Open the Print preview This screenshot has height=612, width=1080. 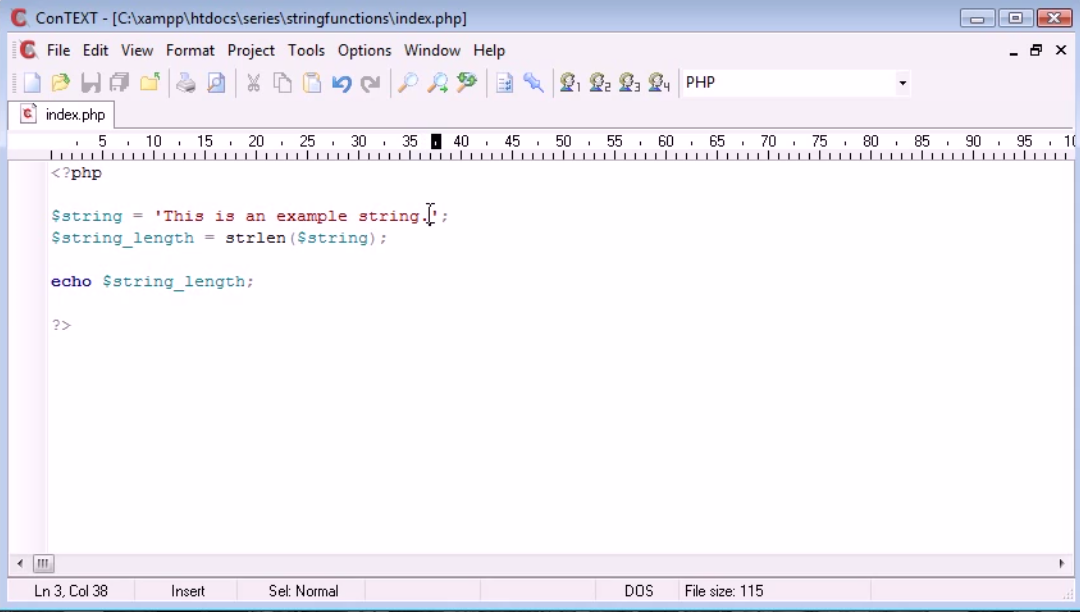tap(216, 82)
